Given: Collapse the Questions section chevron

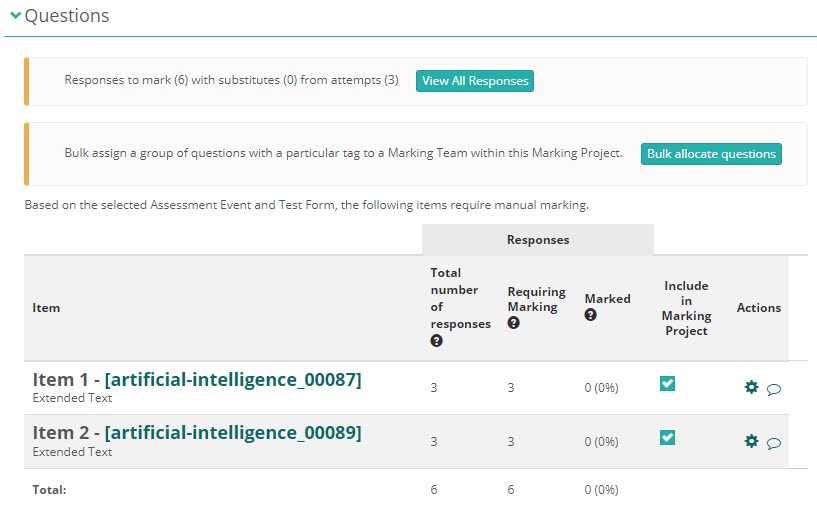Looking at the screenshot, I should 15,17.
